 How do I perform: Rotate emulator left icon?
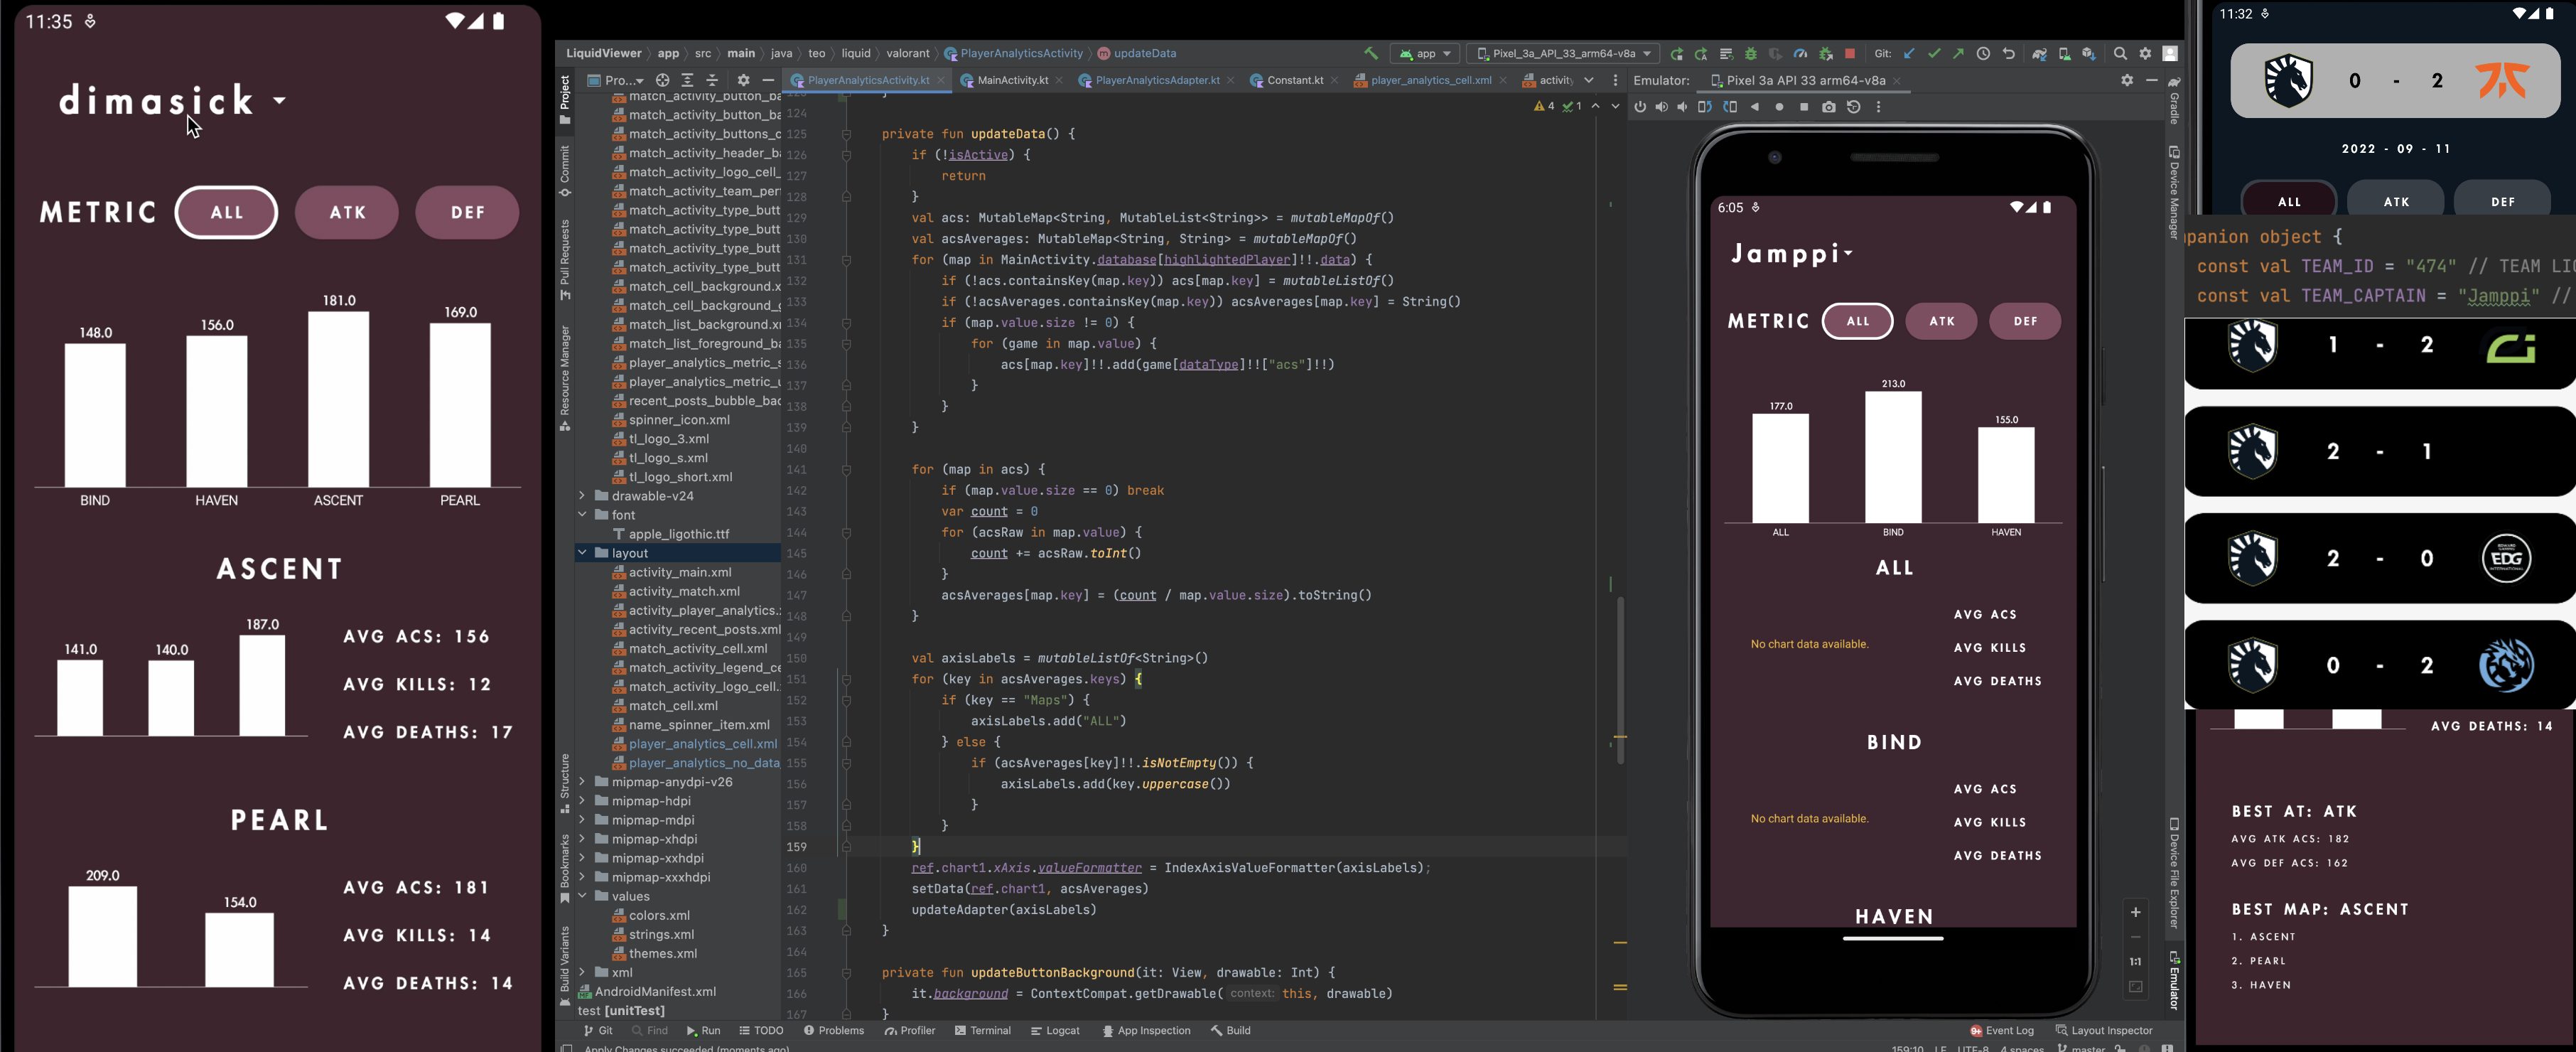coord(1705,107)
